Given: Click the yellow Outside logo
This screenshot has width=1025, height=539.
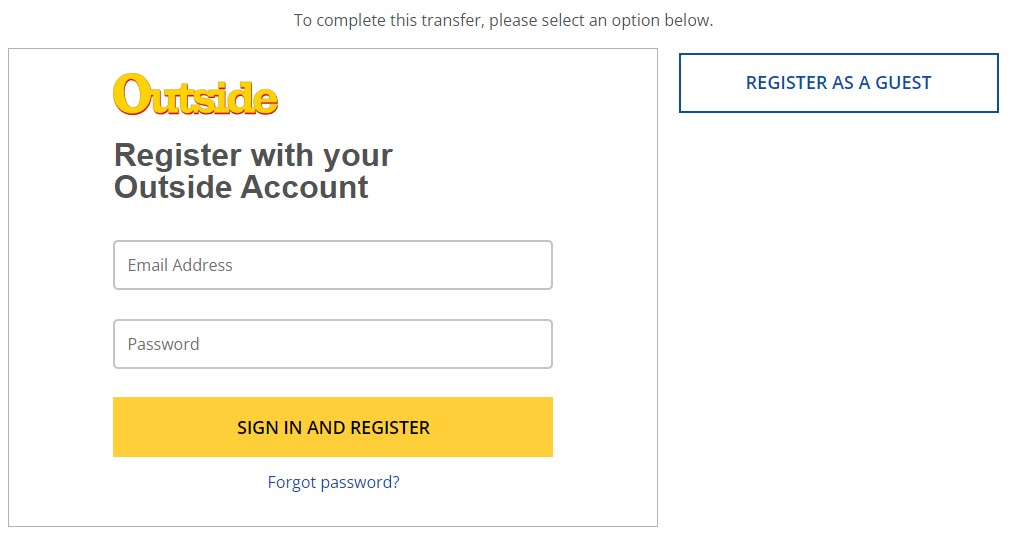Looking at the screenshot, I should coord(195,95).
